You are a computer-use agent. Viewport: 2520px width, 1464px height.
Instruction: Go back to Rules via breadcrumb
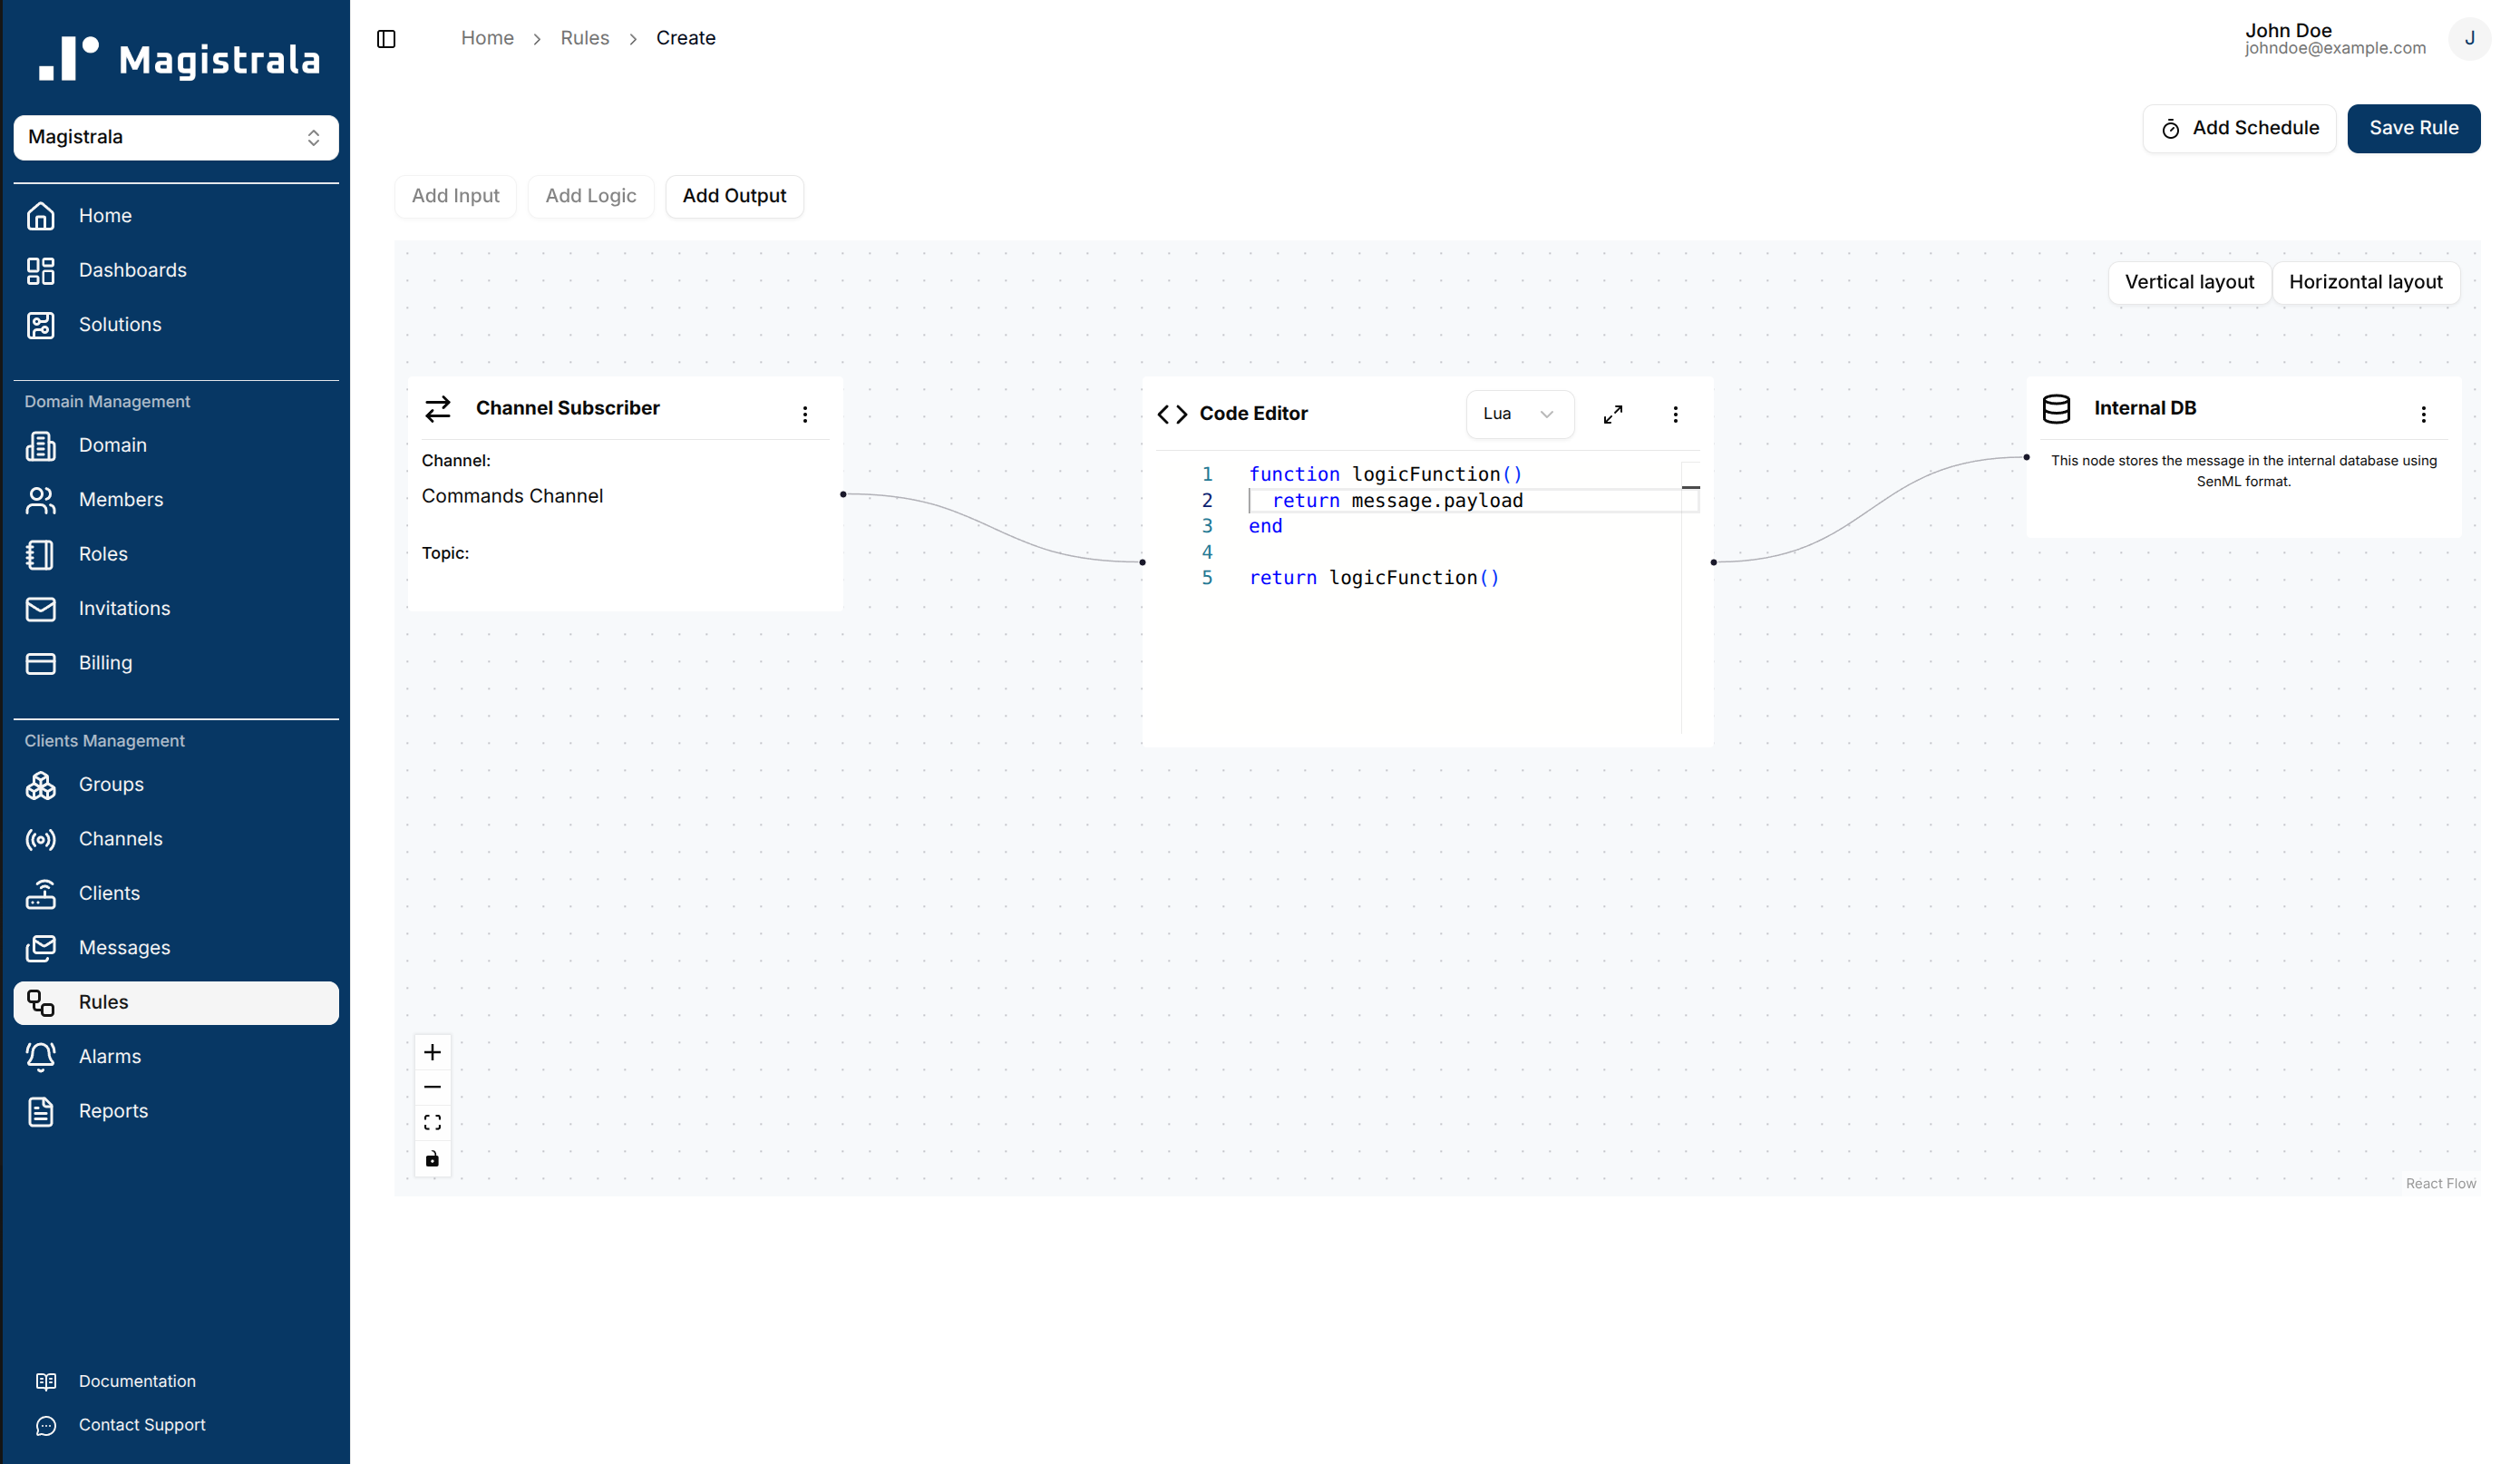tap(585, 38)
